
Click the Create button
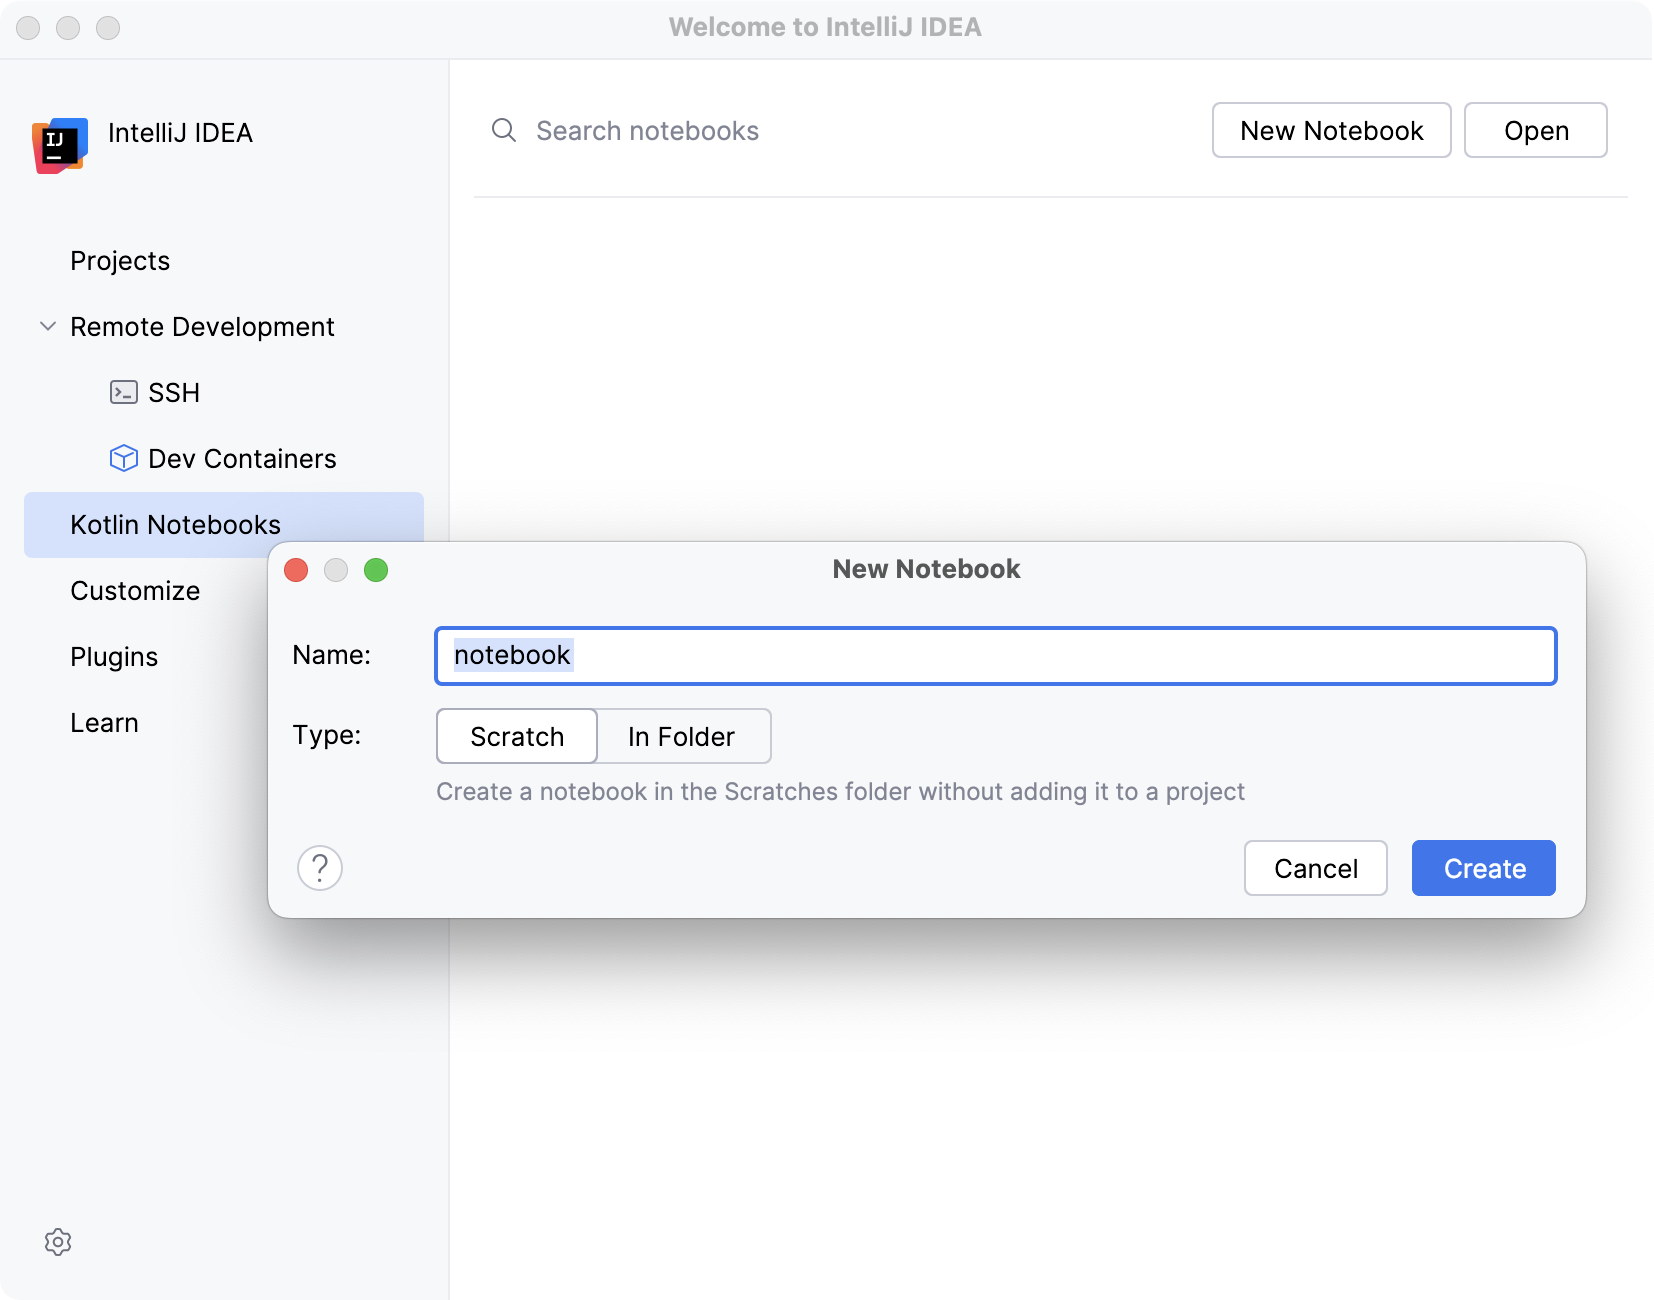point(1483,868)
